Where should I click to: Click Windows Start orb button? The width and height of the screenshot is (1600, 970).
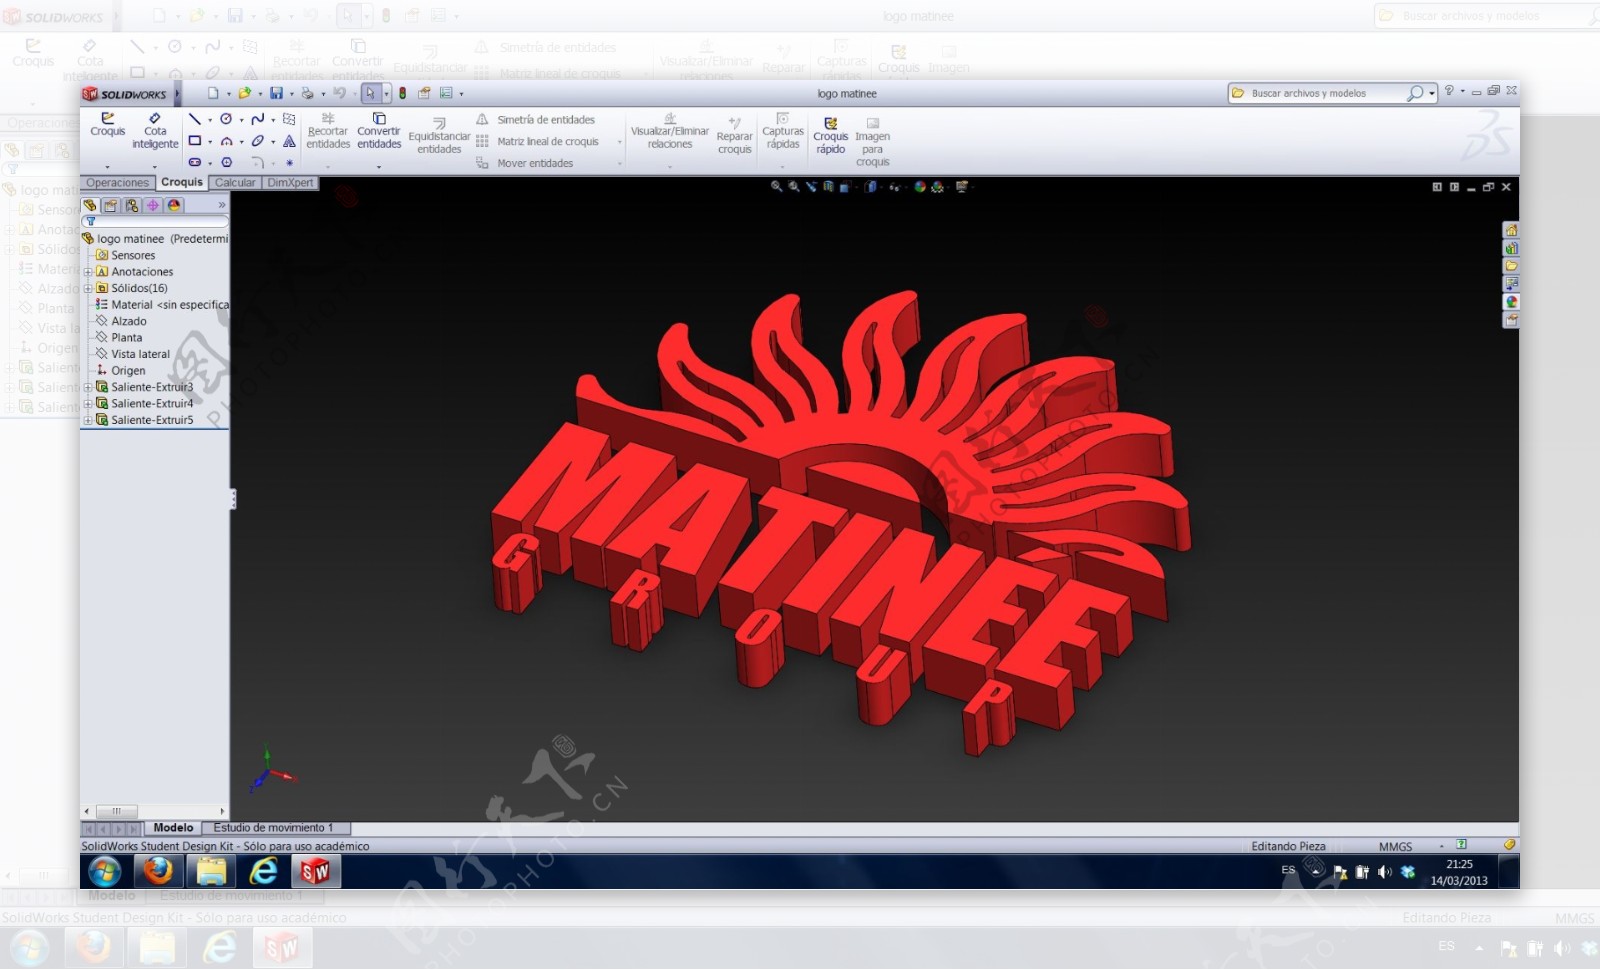[x=104, y=872]
